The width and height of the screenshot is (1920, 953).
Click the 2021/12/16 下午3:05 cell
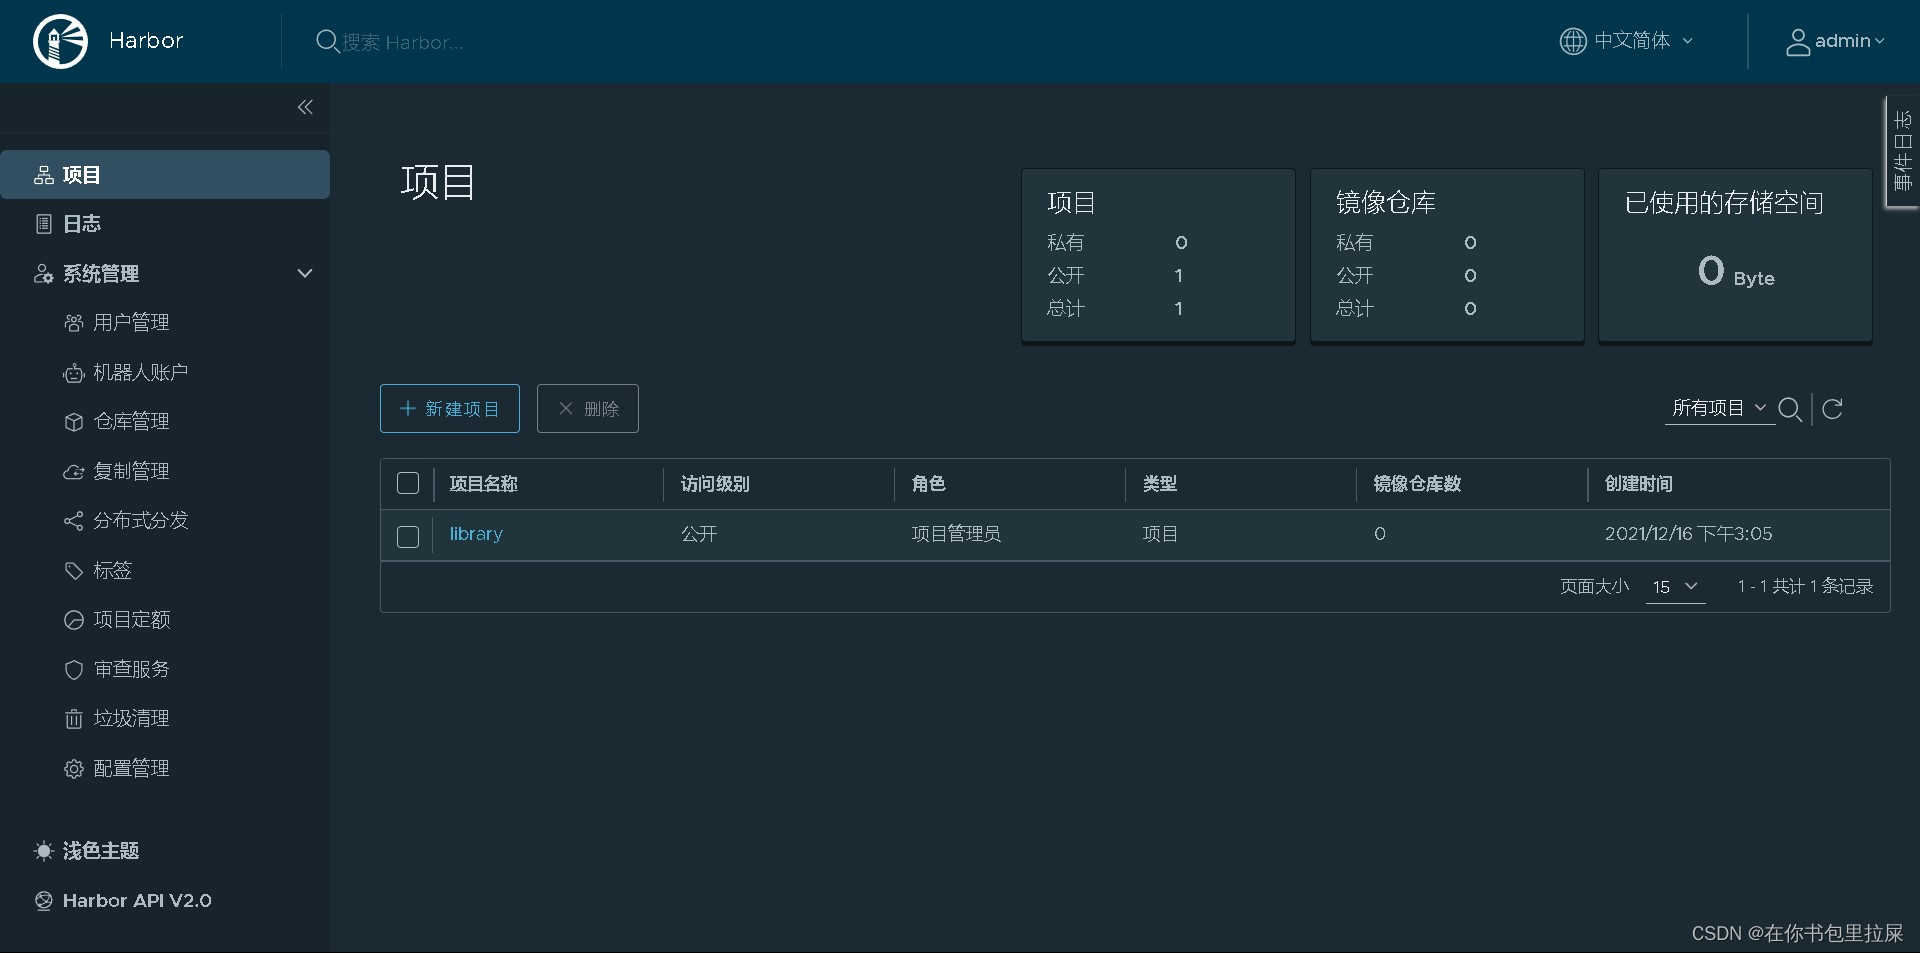(x=1689, y=534)
